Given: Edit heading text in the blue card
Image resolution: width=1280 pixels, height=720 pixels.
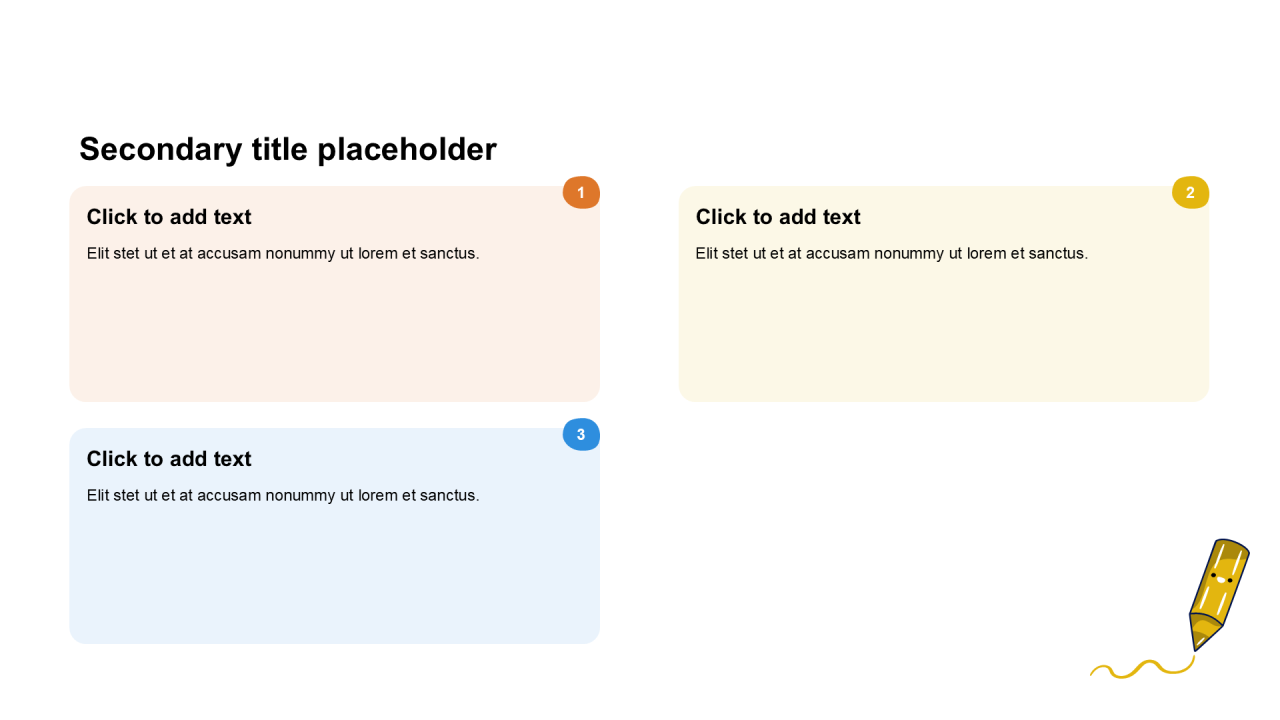Looking at the screenshot, I should coord(169,459).
